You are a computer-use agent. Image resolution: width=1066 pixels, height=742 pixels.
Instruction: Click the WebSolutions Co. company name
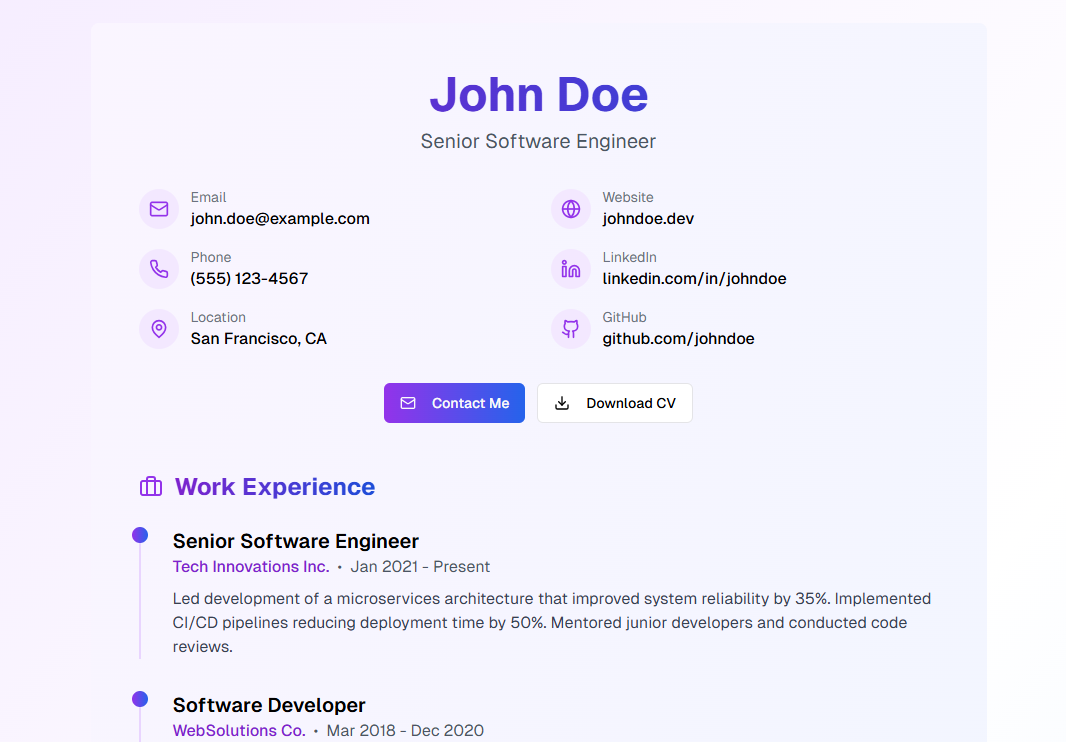coord(239,731)
